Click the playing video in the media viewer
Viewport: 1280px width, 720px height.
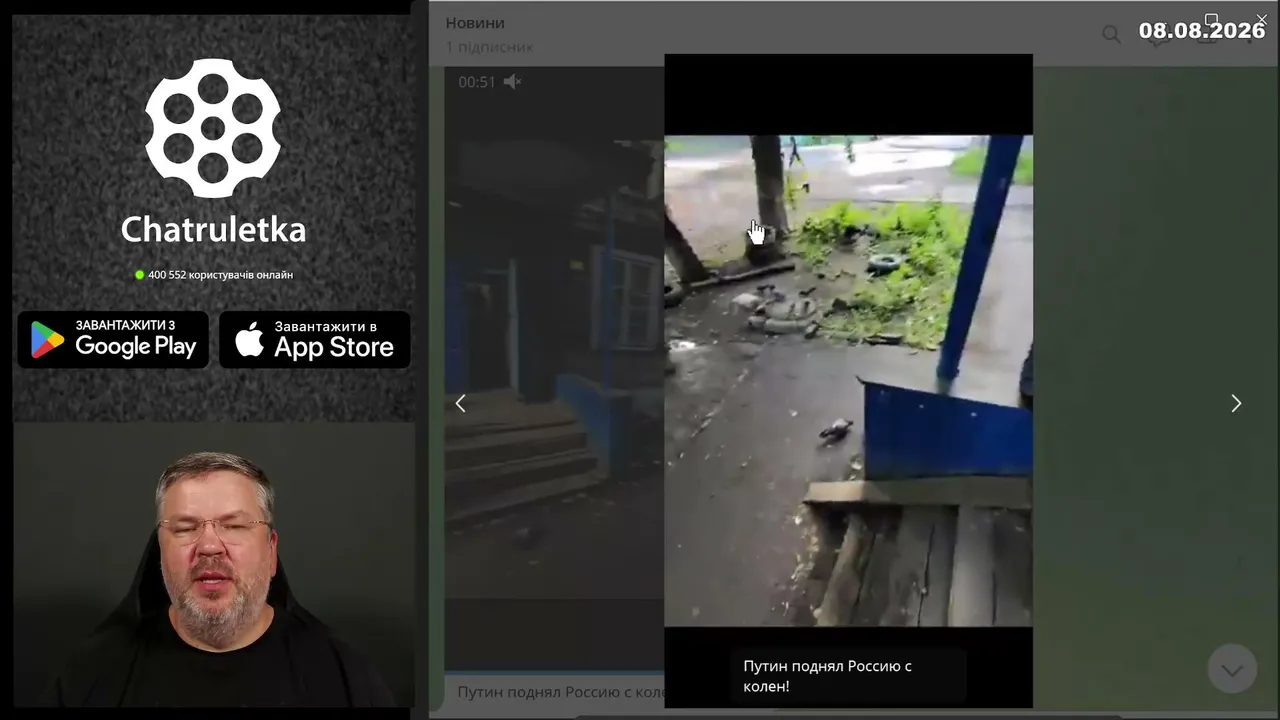[848, 380]
